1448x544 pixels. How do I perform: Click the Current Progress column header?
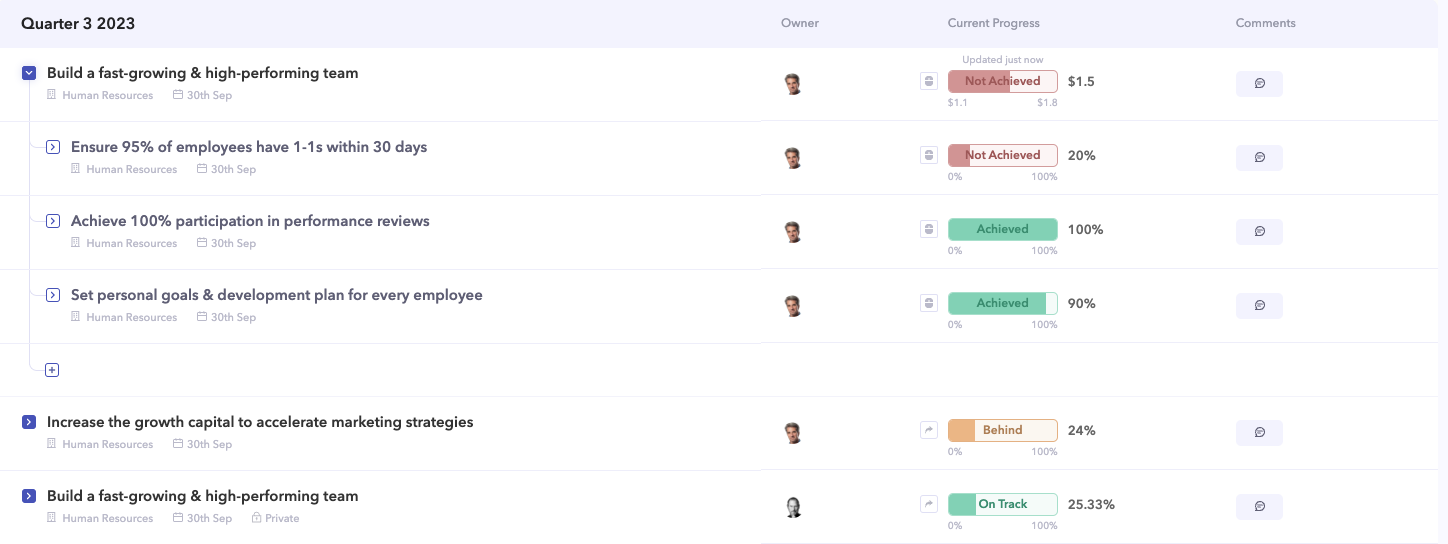coord(993,23)
